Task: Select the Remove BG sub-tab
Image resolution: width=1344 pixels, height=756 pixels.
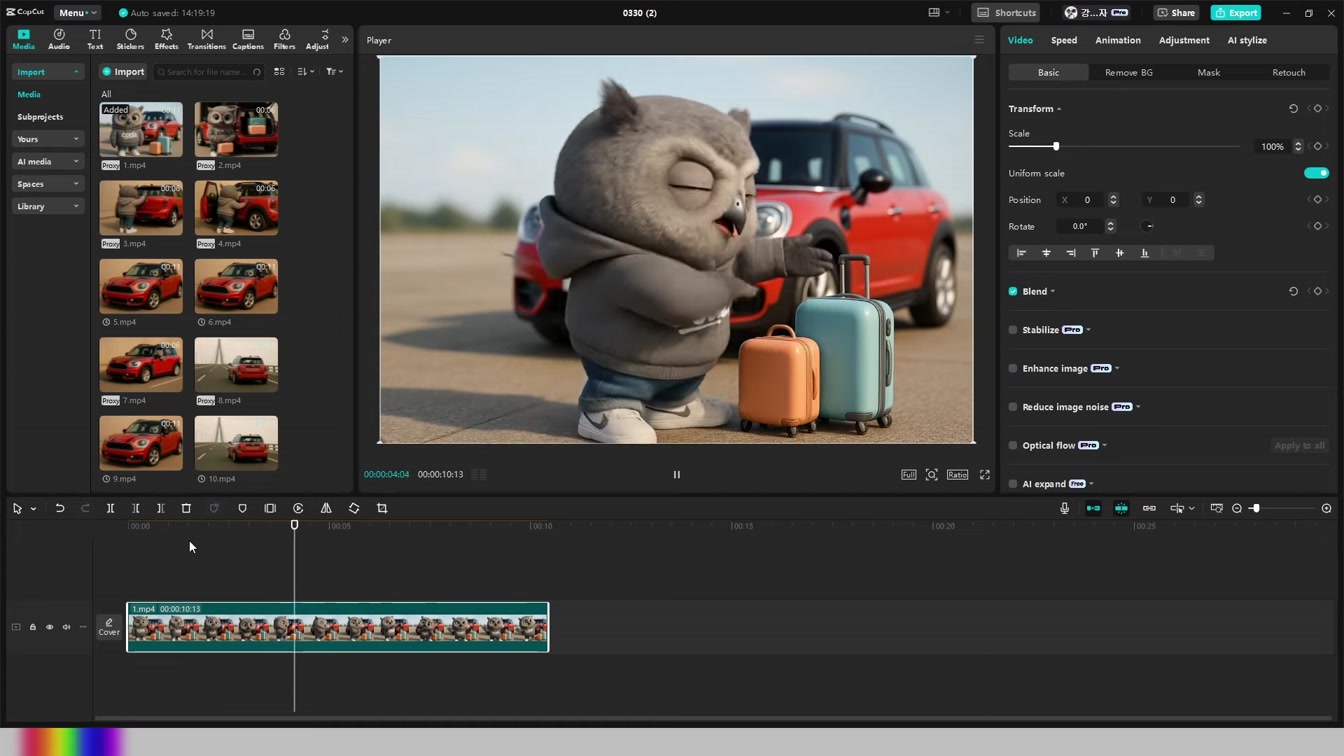Action: point(1129,72)
